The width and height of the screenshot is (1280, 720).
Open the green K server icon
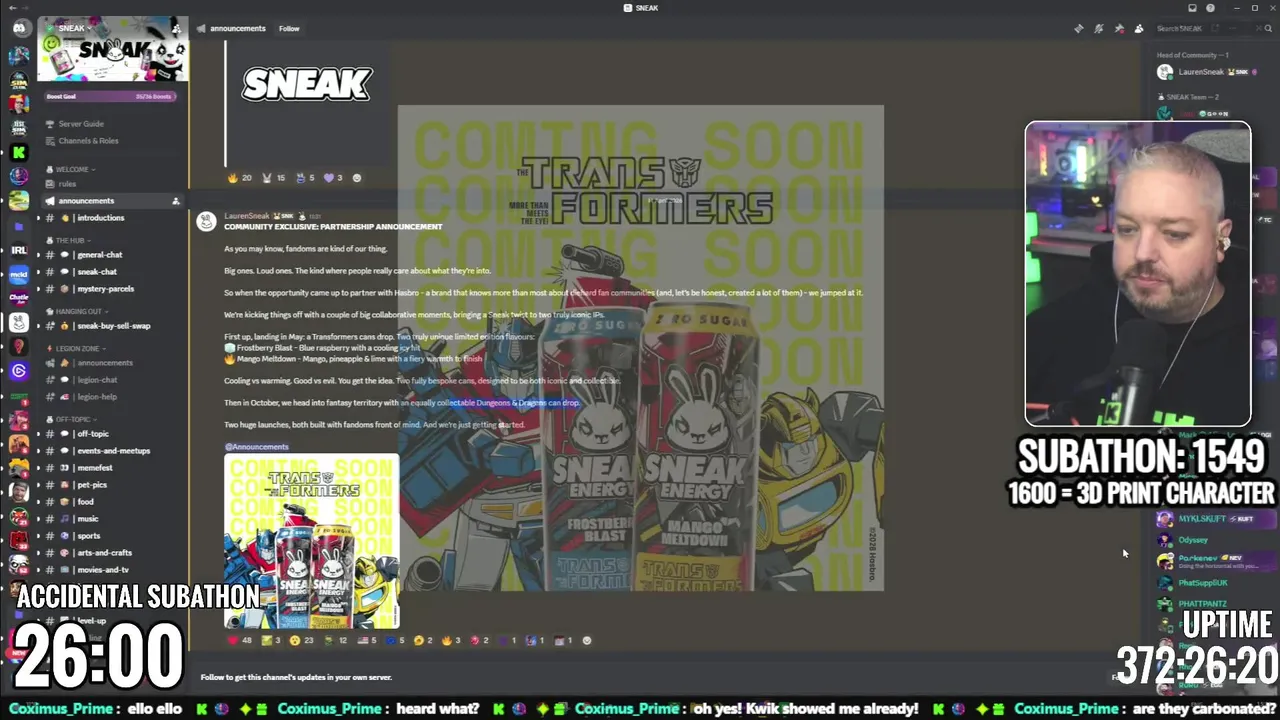(x=19, y=152)
